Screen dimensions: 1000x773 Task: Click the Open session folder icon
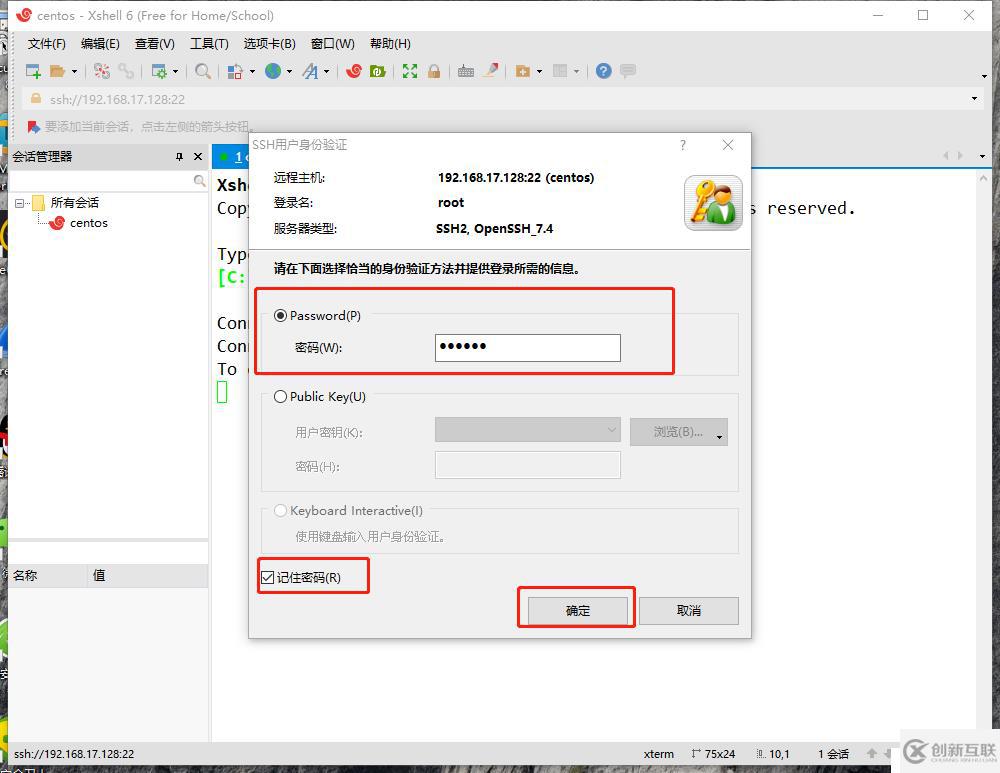pyautogui.click(x=57, y=71)
